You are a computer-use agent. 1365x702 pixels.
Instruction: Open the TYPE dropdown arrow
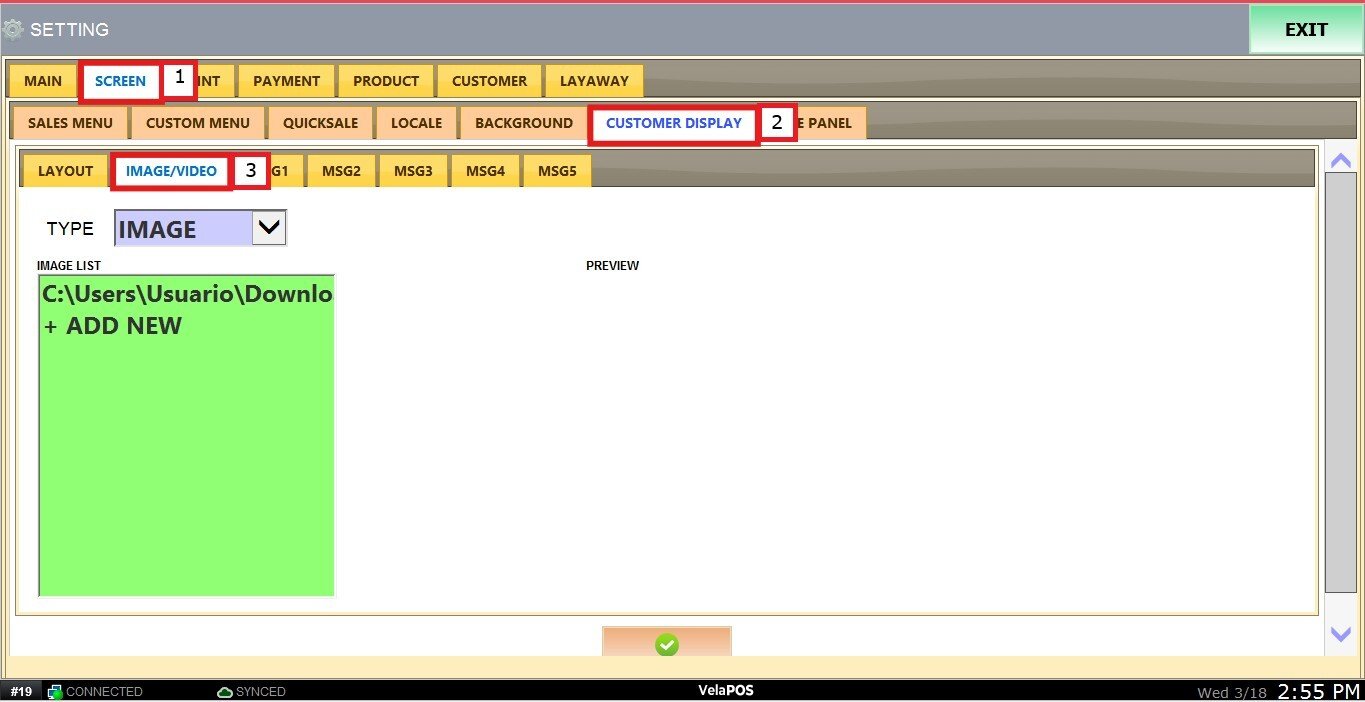[268, 228]
